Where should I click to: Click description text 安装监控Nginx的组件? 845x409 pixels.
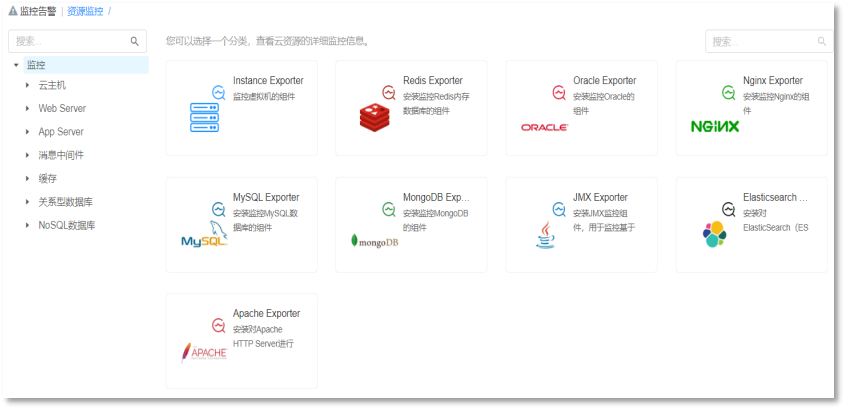point(776,104)
